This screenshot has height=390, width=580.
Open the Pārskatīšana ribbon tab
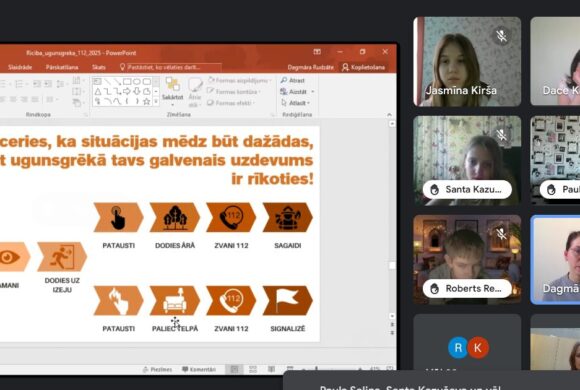tap(62, 67)
